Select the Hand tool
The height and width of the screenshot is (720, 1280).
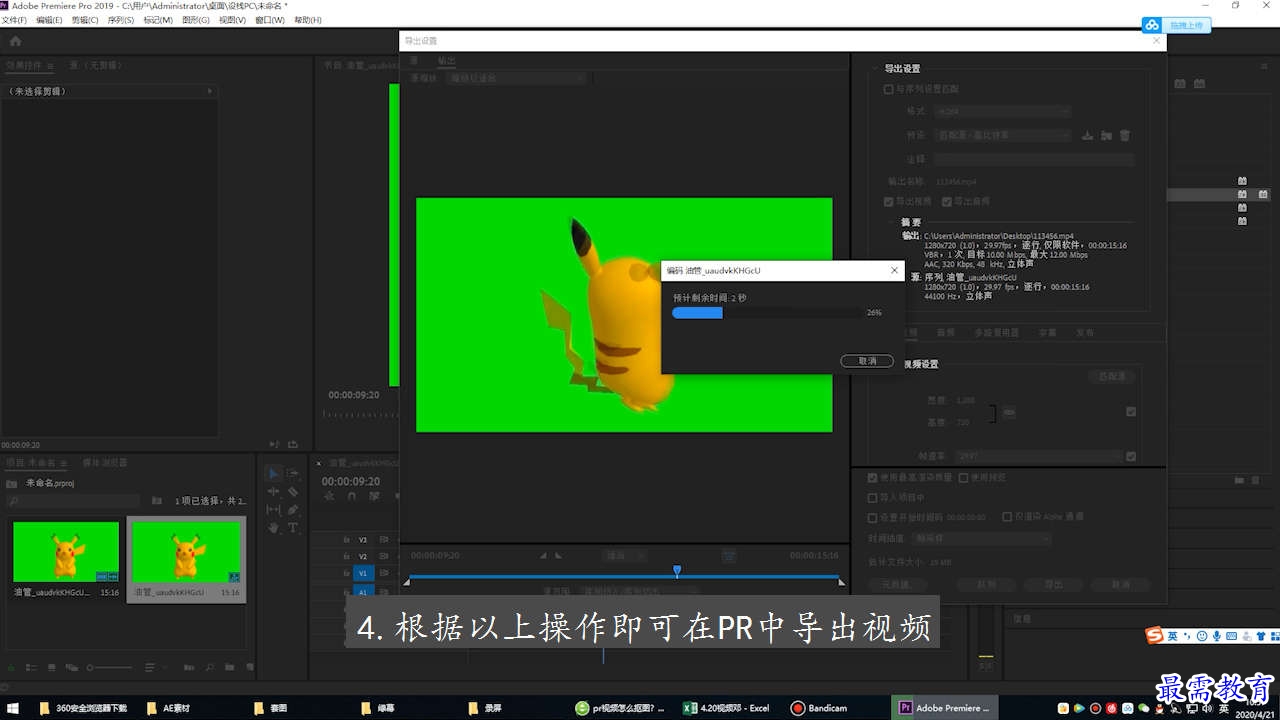[274, 527]
